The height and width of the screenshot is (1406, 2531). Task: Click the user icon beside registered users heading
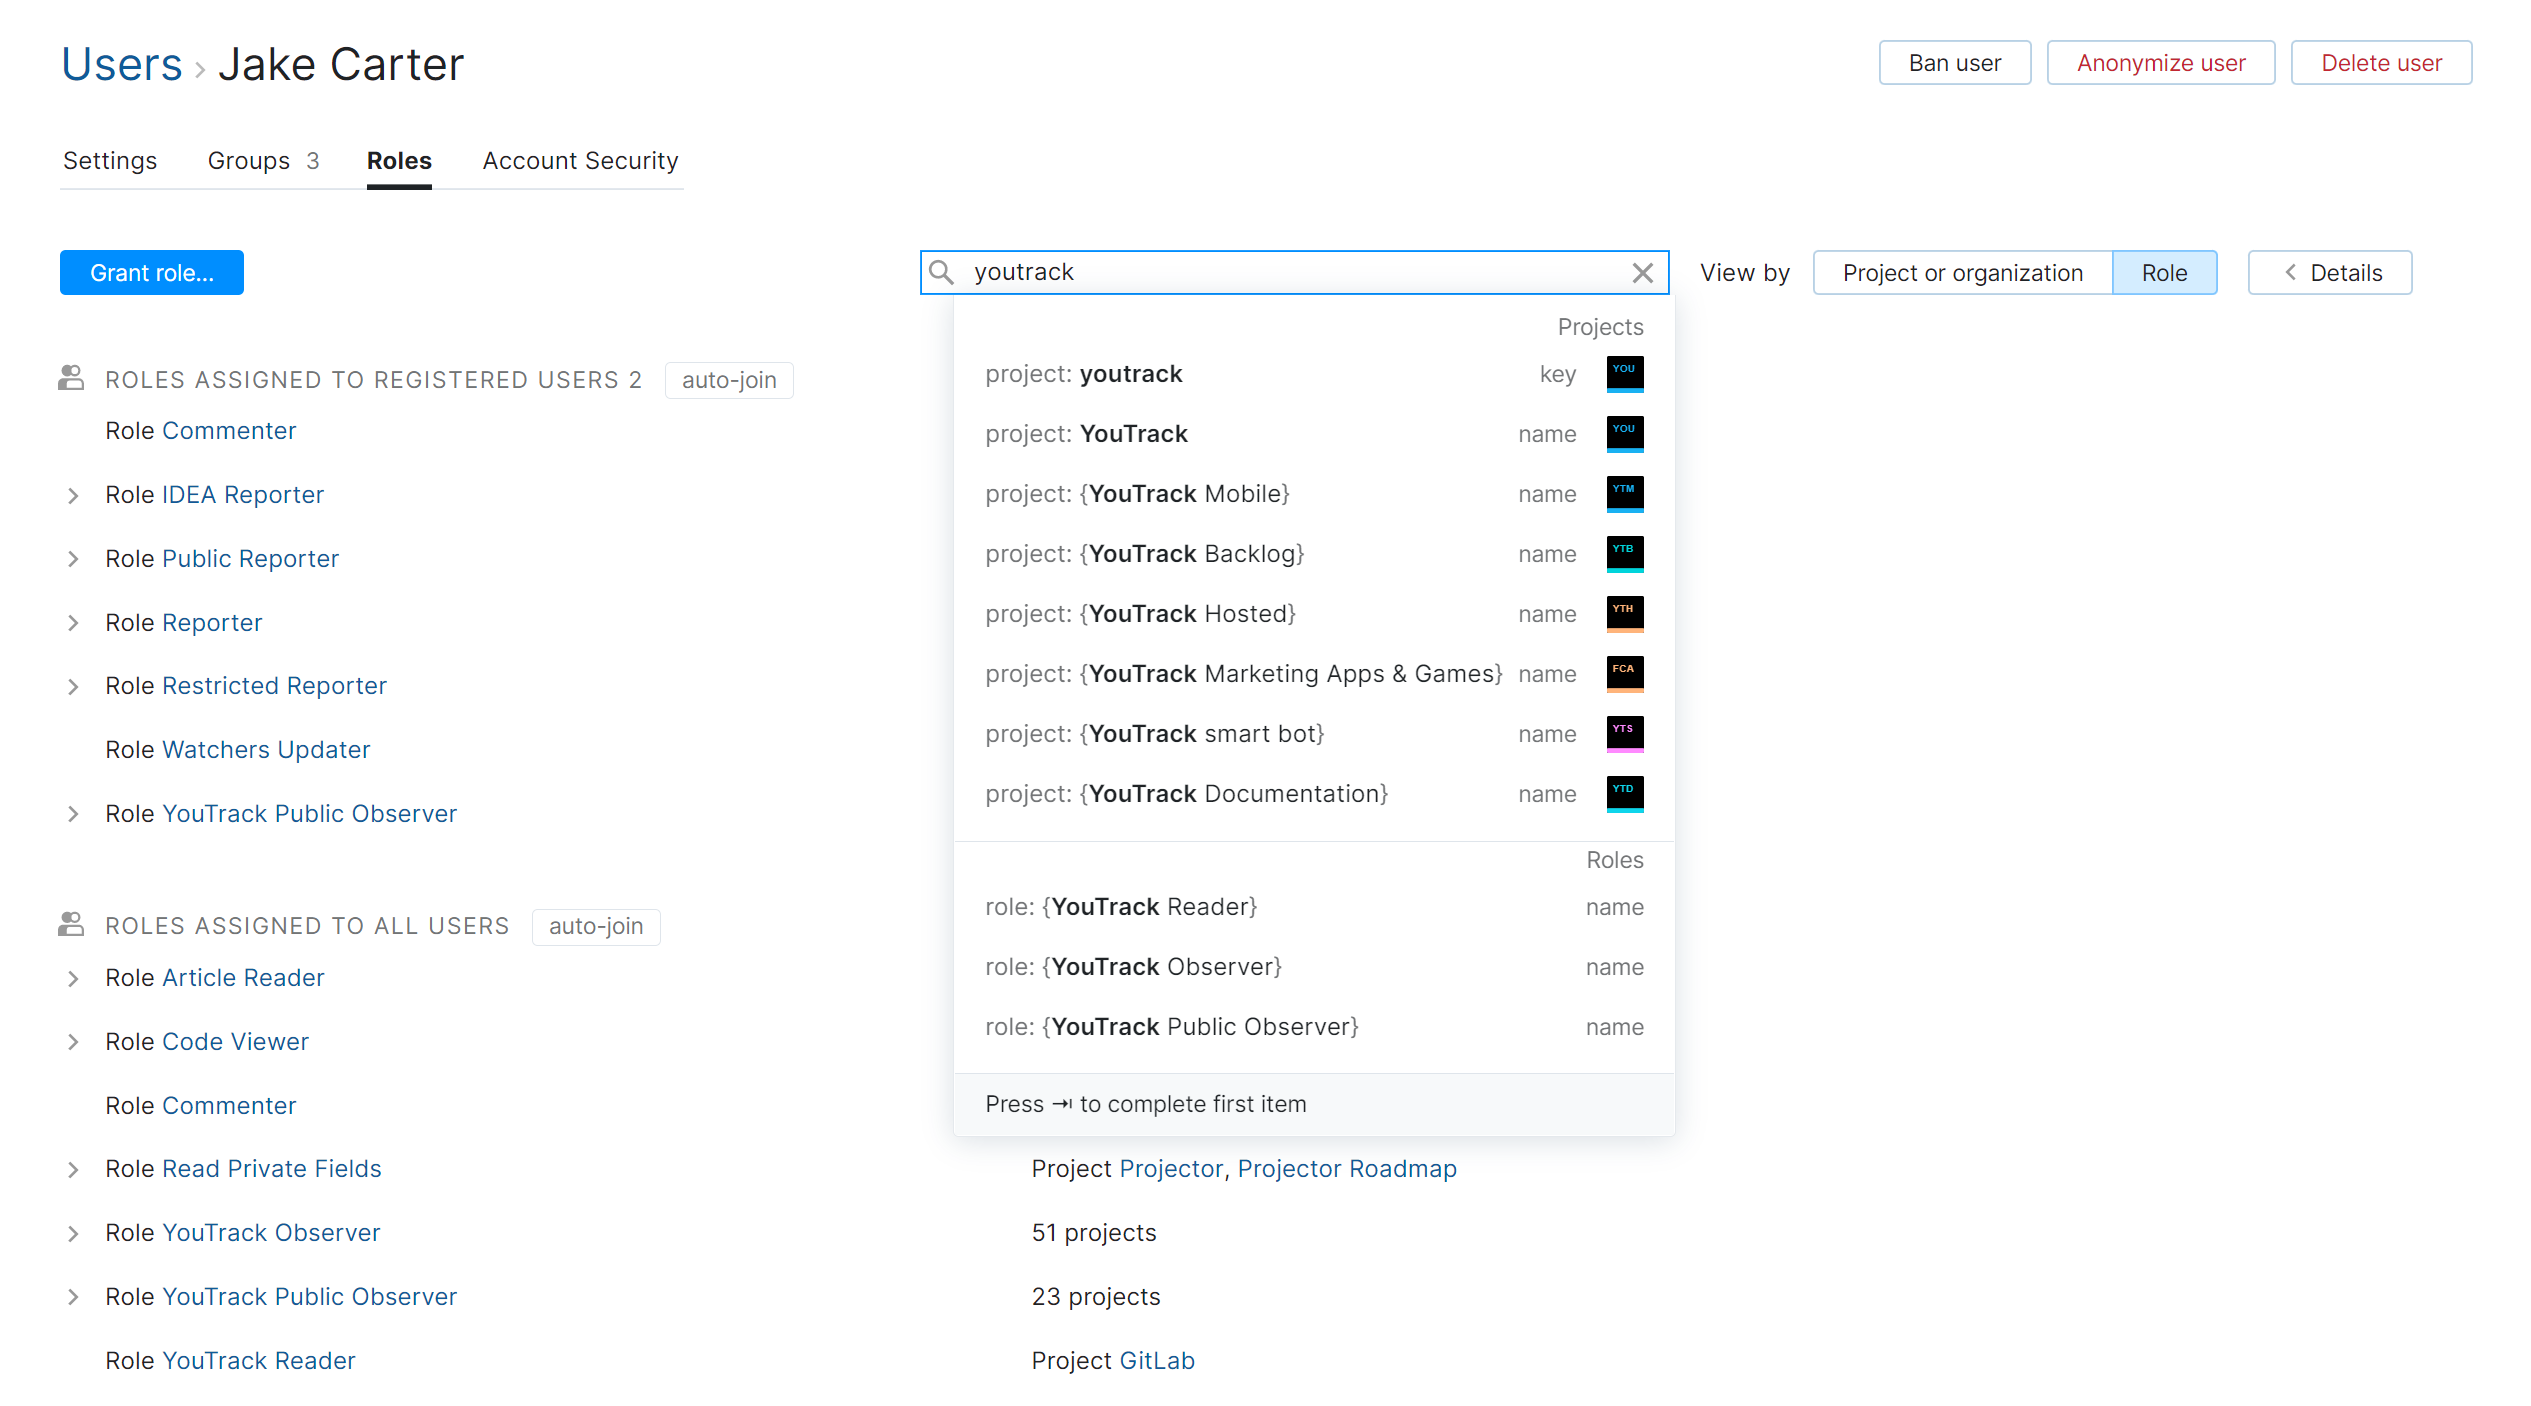point(70,378)
